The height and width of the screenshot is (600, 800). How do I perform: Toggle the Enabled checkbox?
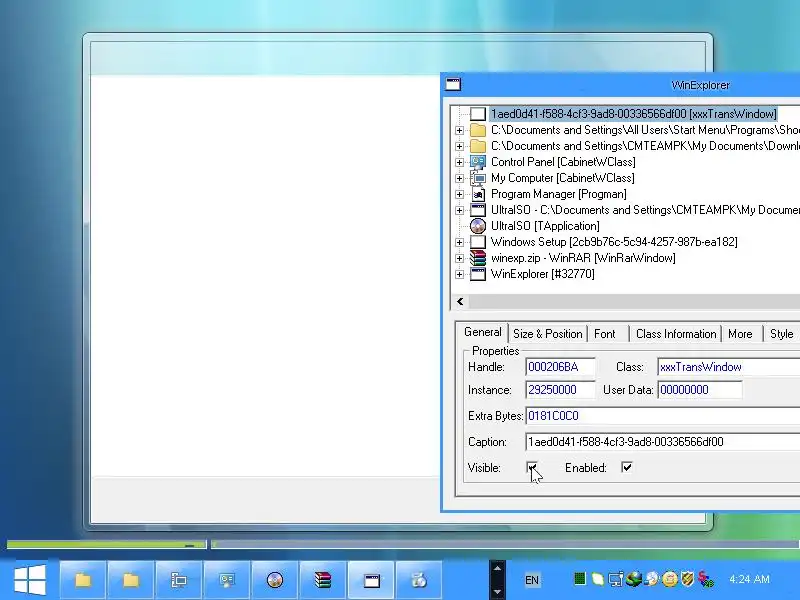[627, 467]
